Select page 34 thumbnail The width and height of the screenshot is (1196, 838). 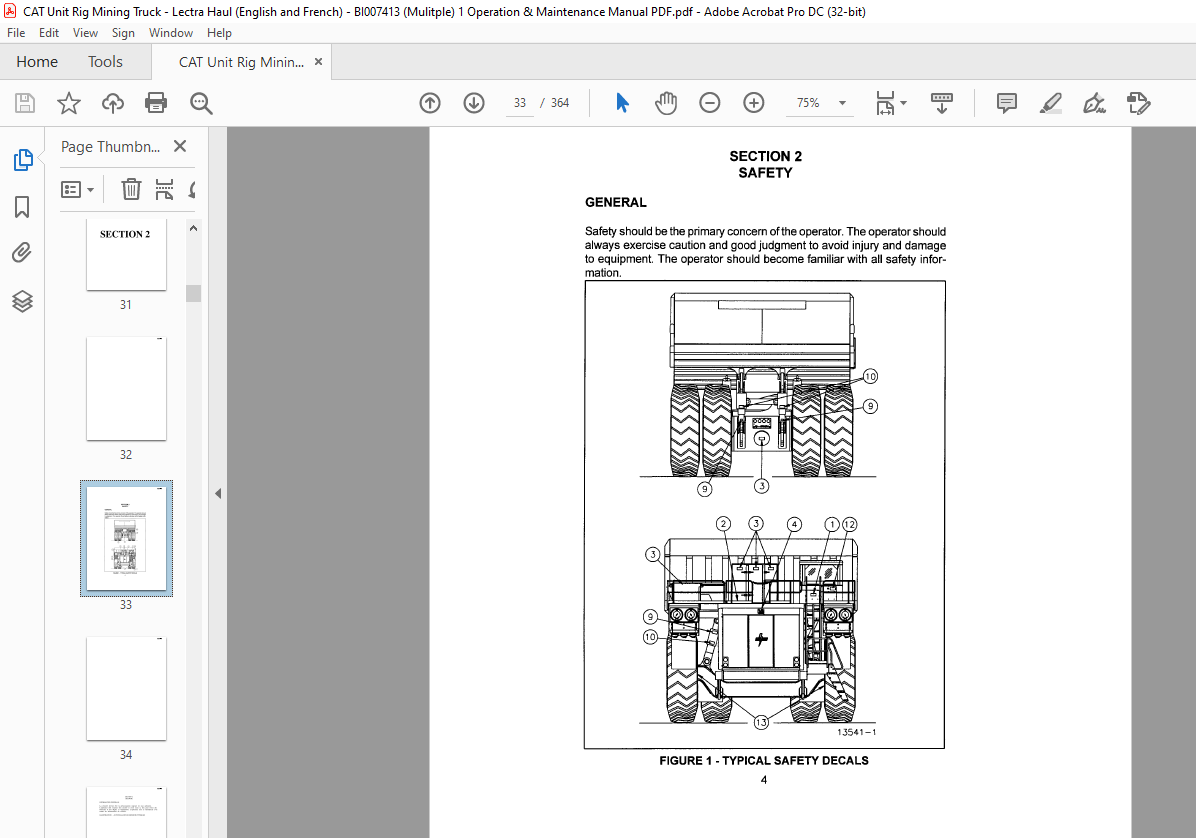tap(126, 689)
